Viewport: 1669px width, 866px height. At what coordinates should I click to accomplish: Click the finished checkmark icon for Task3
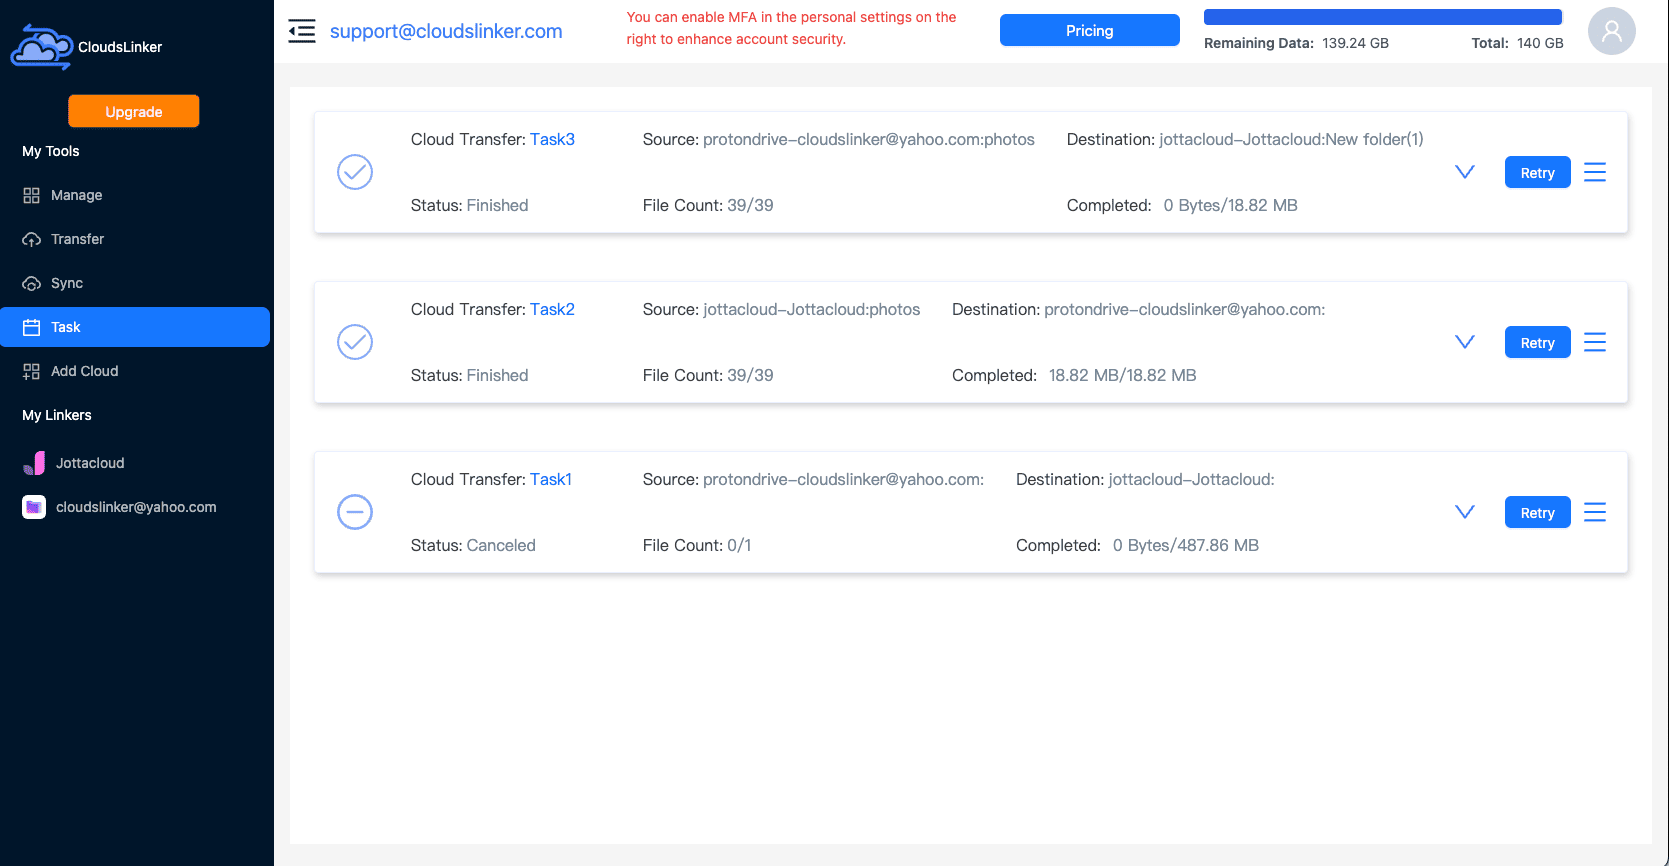click(x=355, y=172)
